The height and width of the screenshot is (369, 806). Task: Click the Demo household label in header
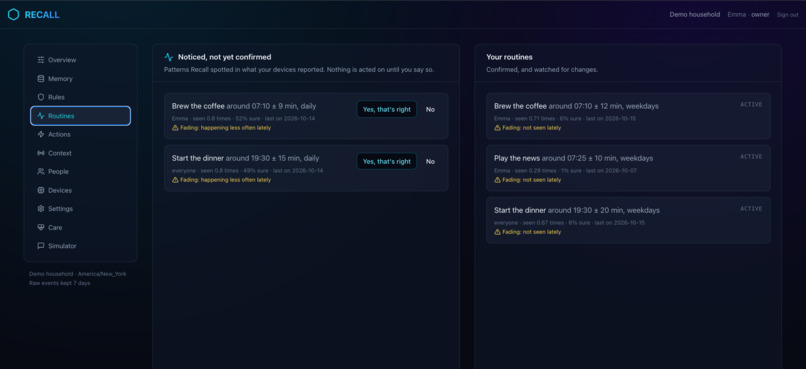click(694, 14)
